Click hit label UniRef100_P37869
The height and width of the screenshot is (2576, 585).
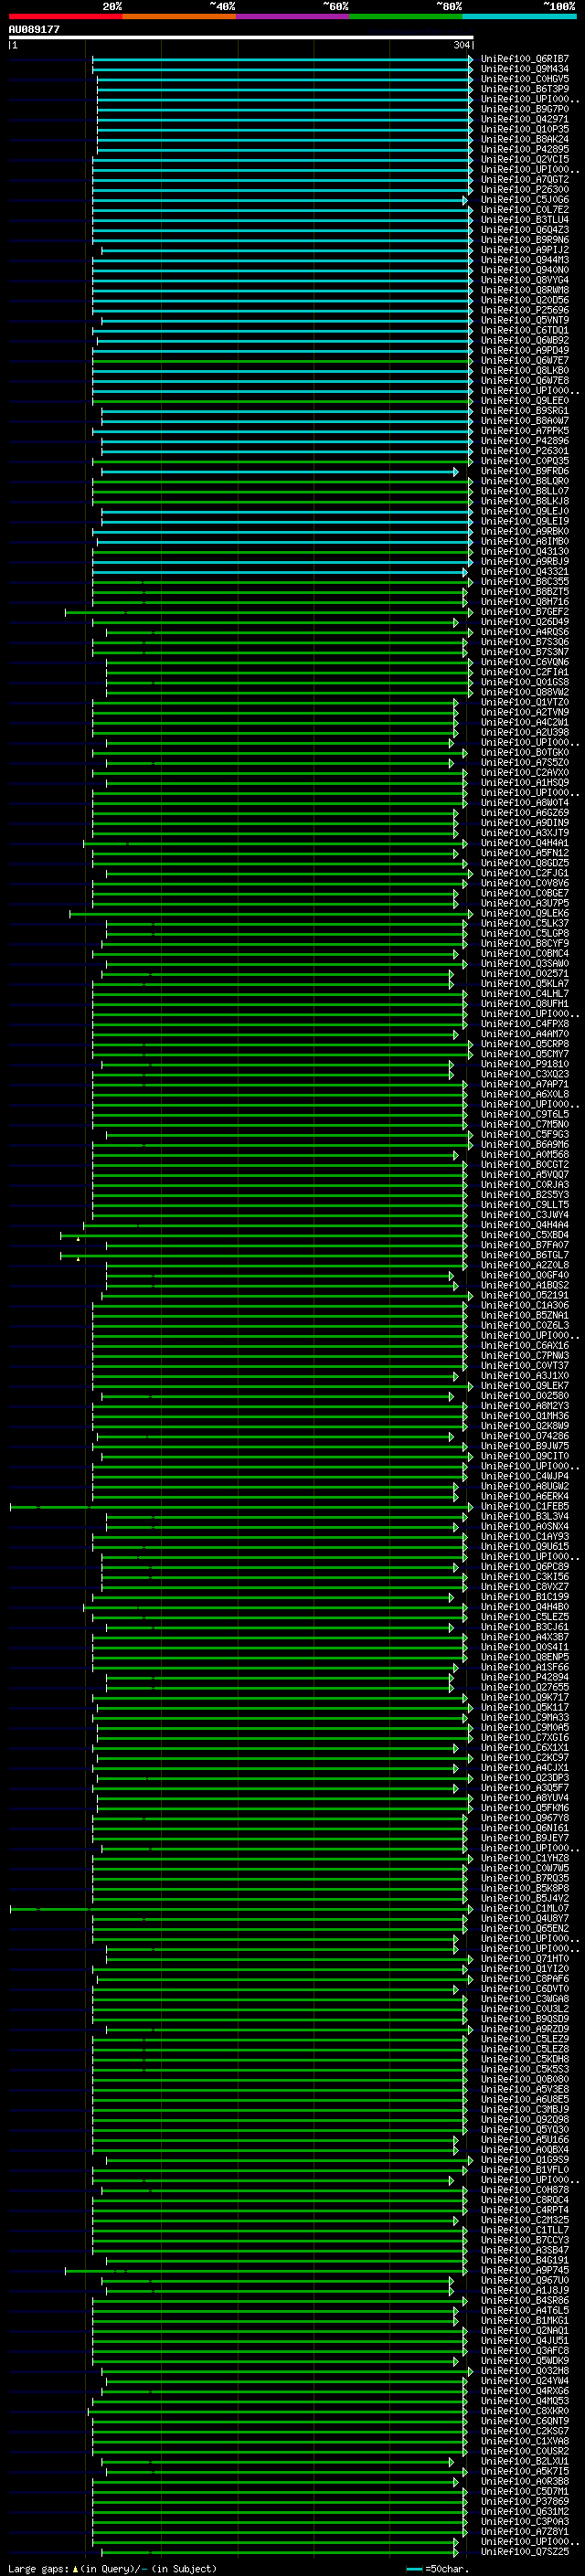tap(525, 2501)
